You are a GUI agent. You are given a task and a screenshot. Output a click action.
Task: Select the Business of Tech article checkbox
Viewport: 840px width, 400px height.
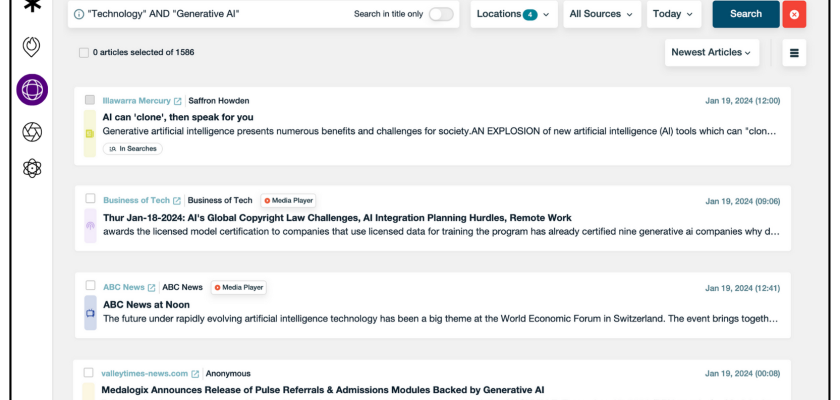click(90, 200)
